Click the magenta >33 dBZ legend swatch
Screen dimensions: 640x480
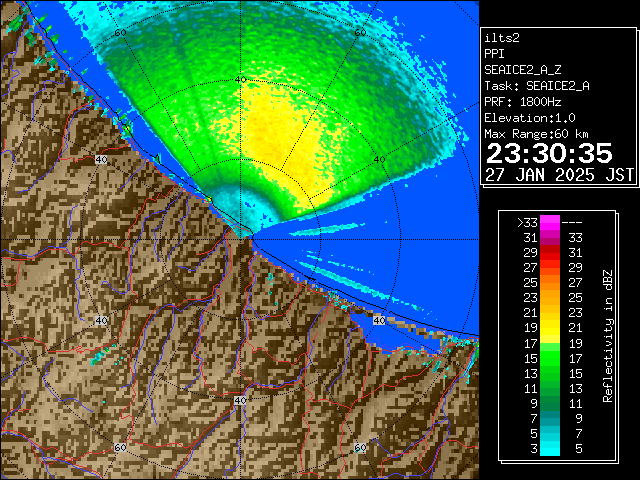(x=550, y=223)
